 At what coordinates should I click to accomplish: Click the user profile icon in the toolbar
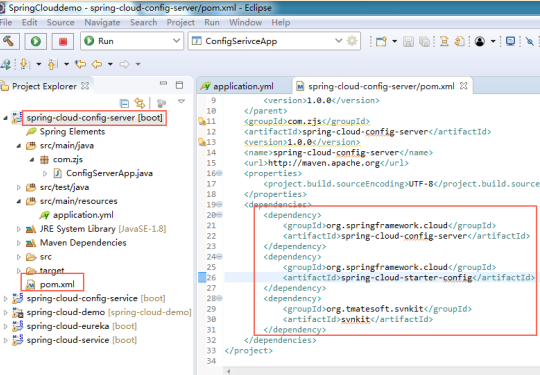[480, 41]
